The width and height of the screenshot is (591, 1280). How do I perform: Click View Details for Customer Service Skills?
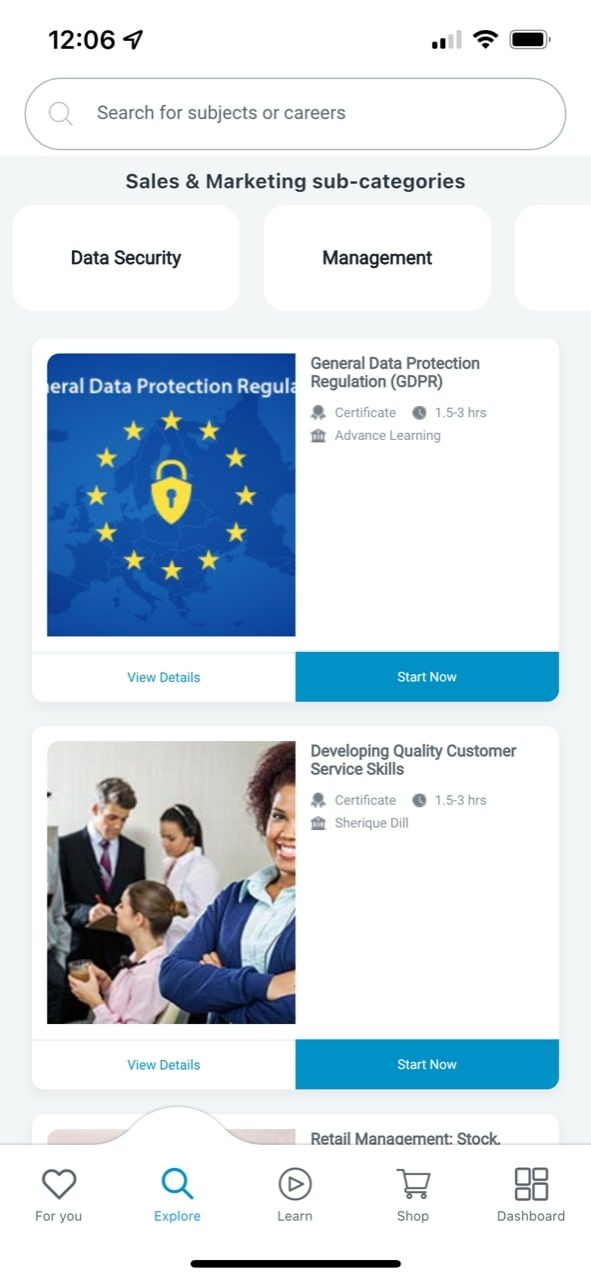point(164,1065)
